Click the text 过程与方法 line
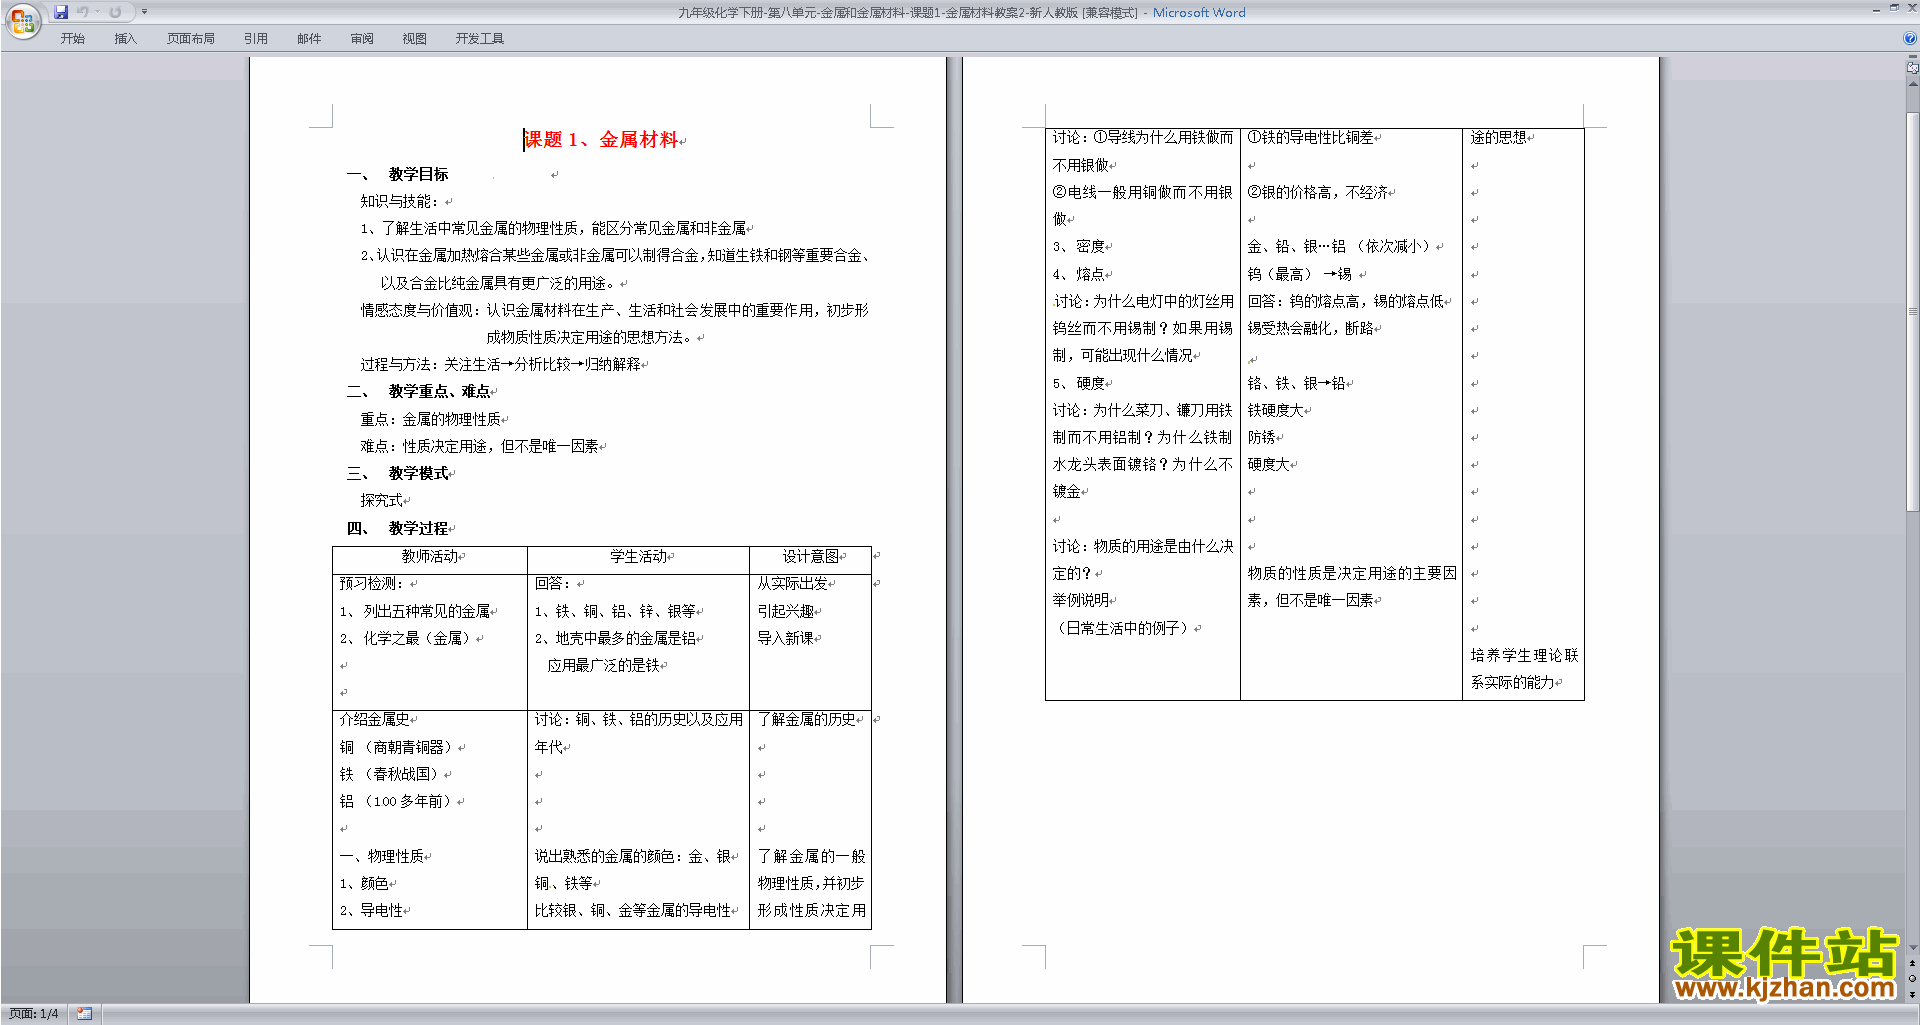Viewport: 1920px width, 1025px height. click(500, 364)
